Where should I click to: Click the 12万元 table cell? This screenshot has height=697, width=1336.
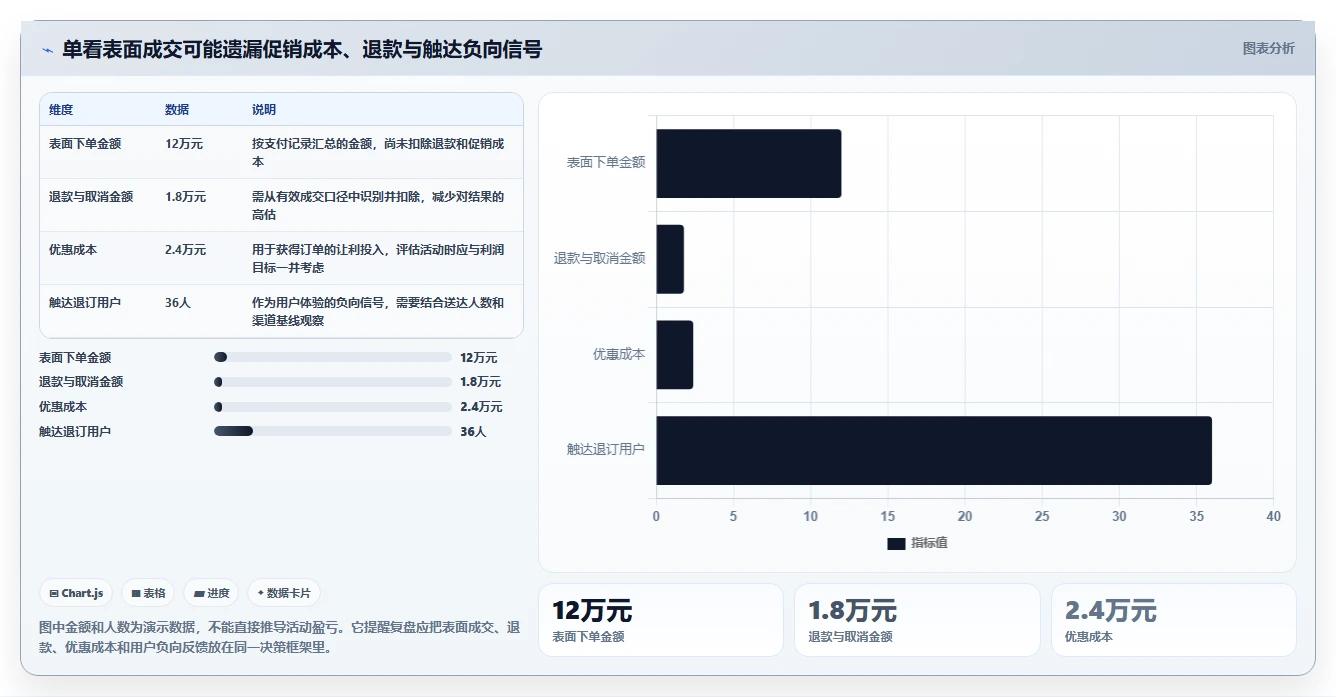coord(184,144)
